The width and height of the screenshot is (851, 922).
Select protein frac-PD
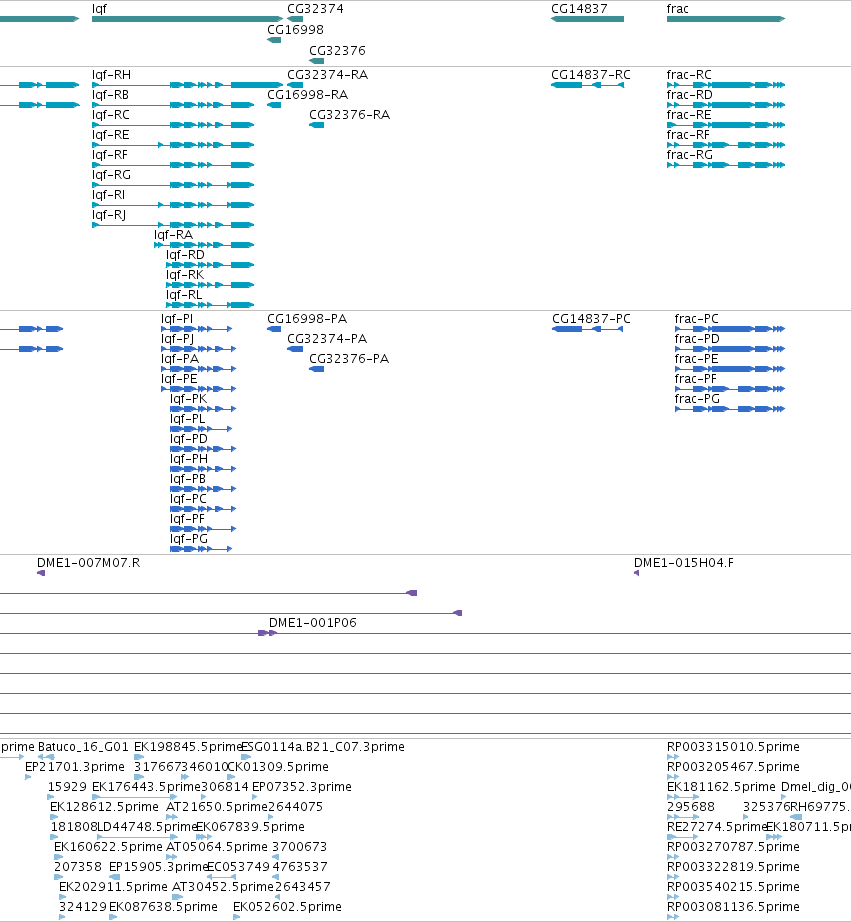click(x=730, y=349)
